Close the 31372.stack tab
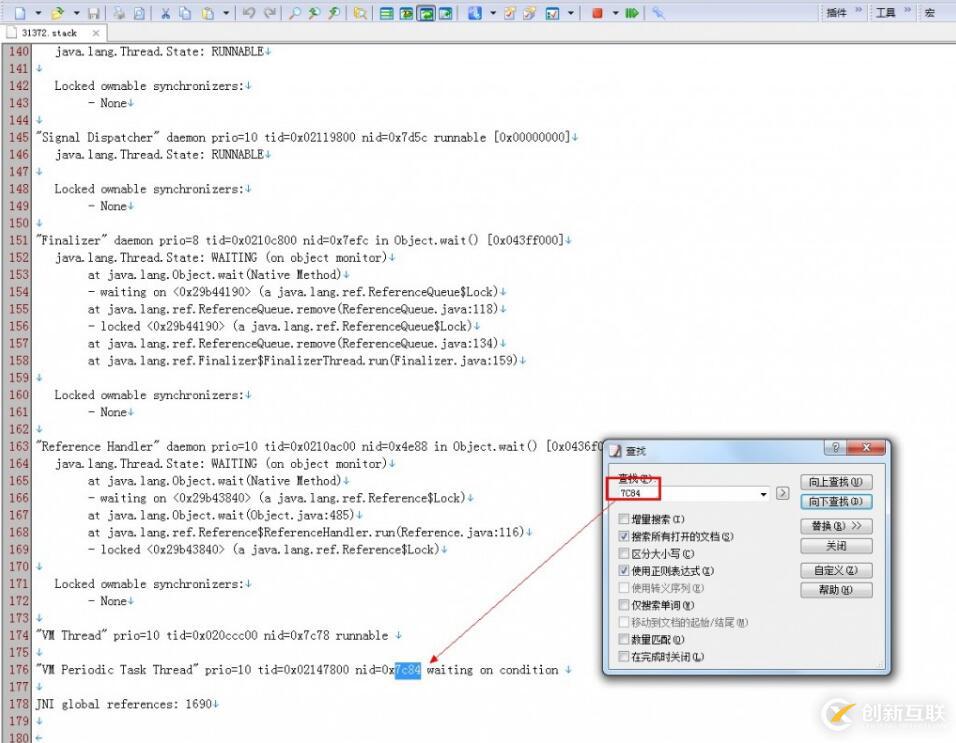Screen dimensions: 956x743 point(96,33)
